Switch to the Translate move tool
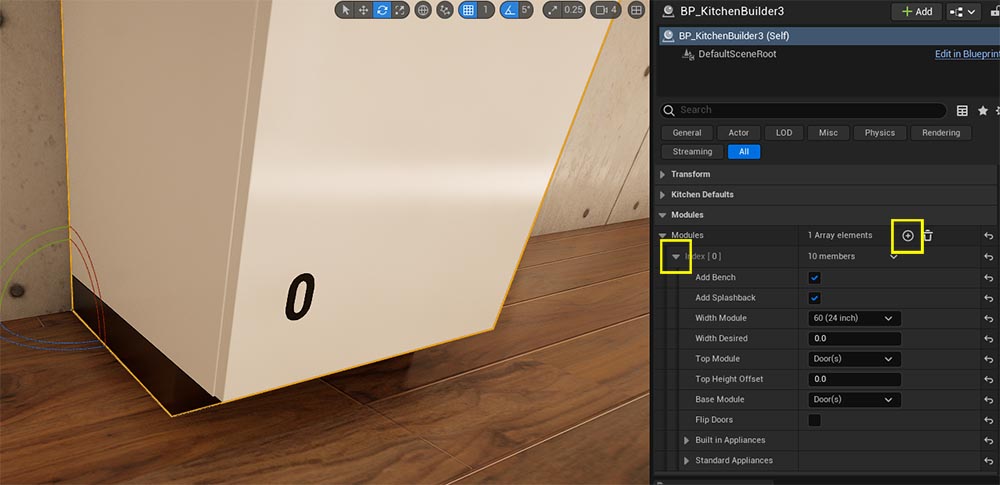This screenshot has height=485, width=1000. pyautogui.click(x=363, y=10)
